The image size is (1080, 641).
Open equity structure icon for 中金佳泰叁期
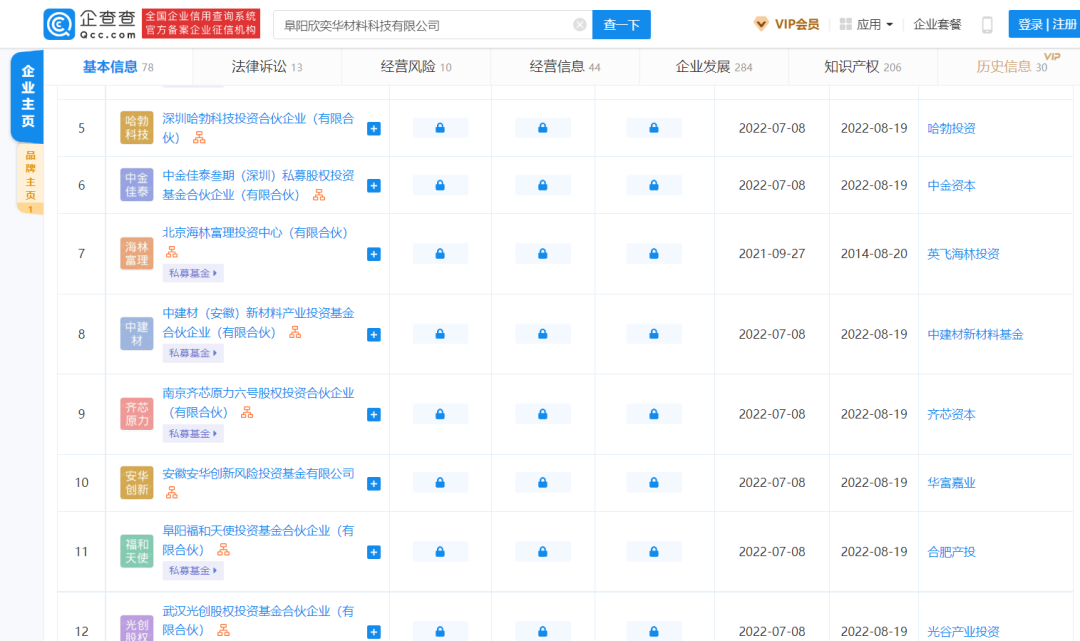click(319, 196)
